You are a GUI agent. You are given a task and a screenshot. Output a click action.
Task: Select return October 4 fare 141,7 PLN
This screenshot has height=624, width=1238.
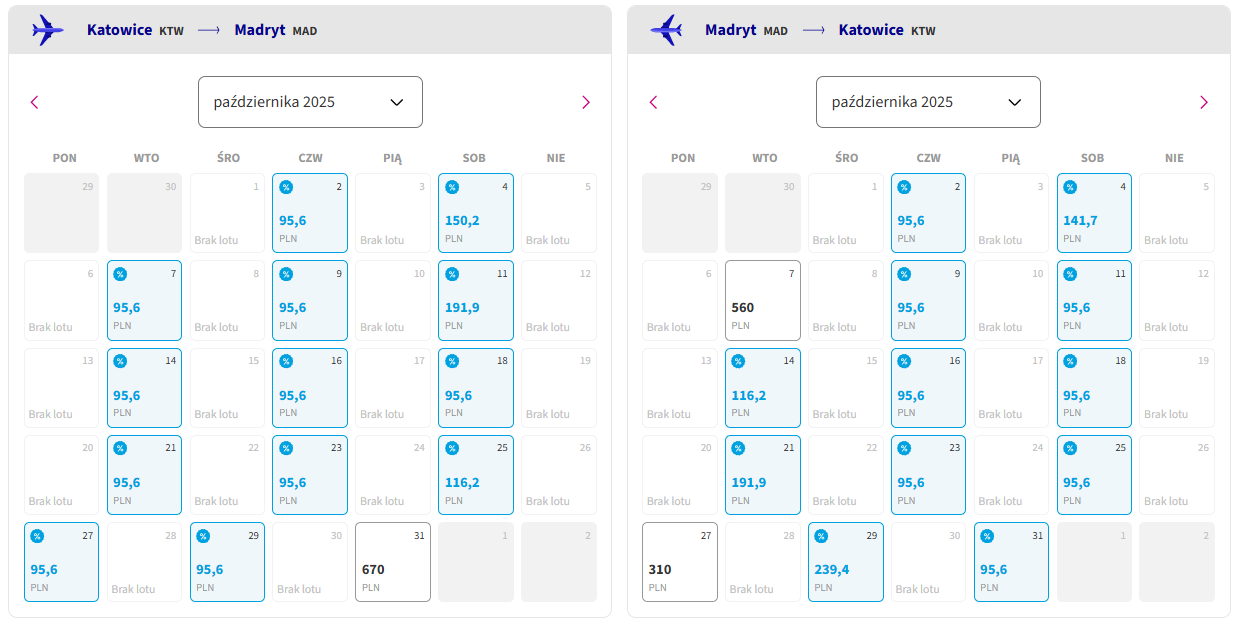(1095, 213)
